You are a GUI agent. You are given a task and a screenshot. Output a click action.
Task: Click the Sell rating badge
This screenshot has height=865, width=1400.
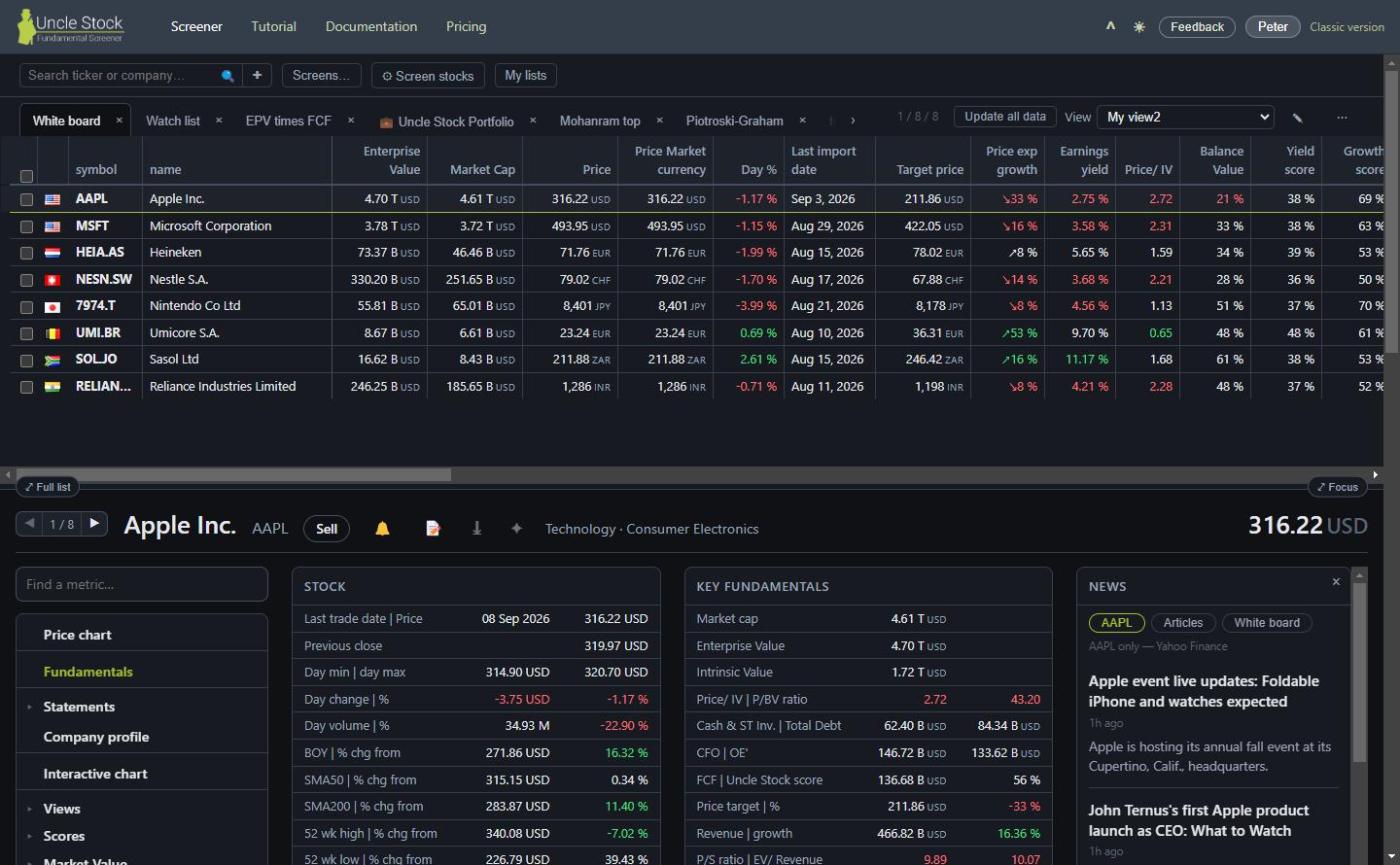326,529
